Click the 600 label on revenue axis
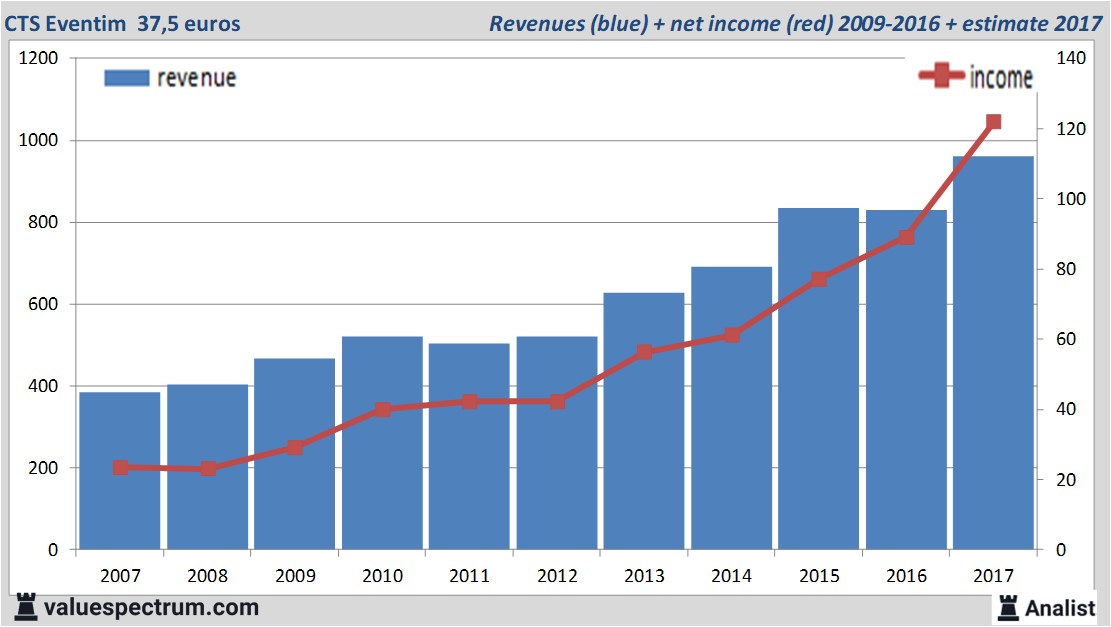 (43, 304)
